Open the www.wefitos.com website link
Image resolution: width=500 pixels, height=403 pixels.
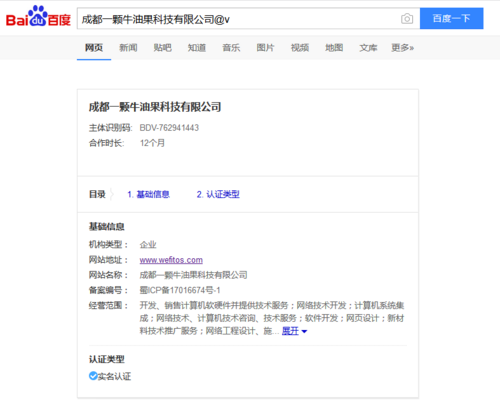171,260
